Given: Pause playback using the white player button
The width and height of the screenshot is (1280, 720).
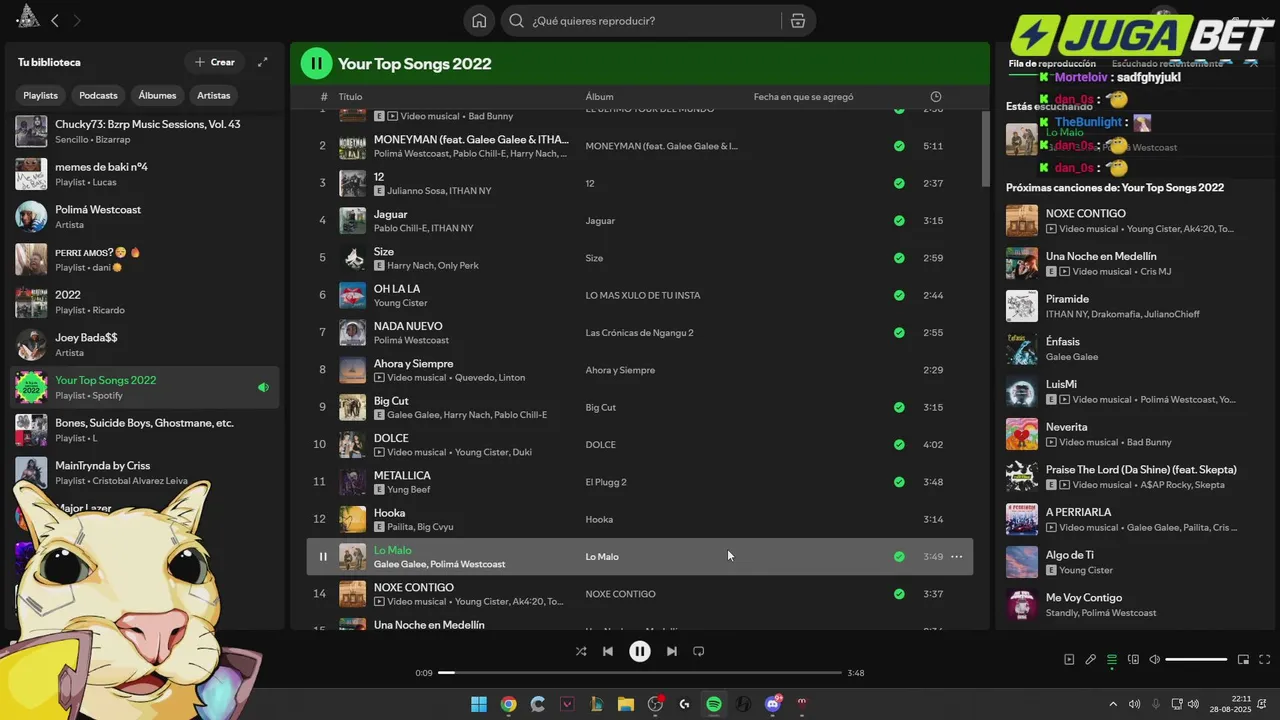Looking at the screenshot, I should point(640,651).
